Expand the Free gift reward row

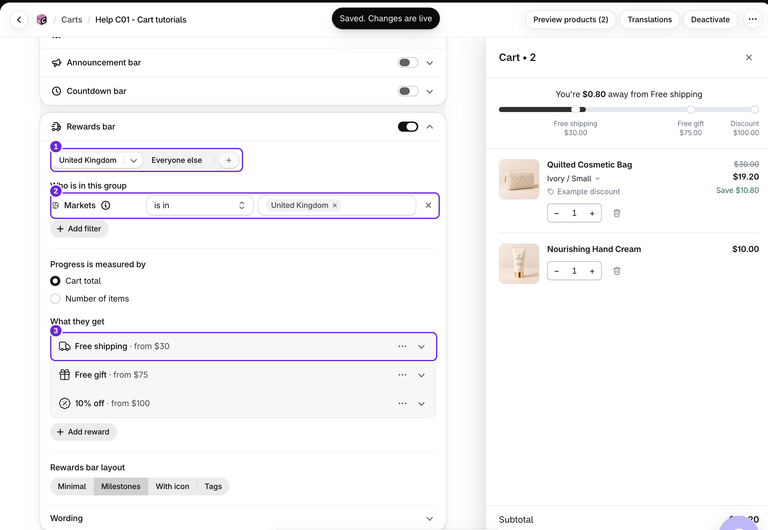tap(421, 375)
